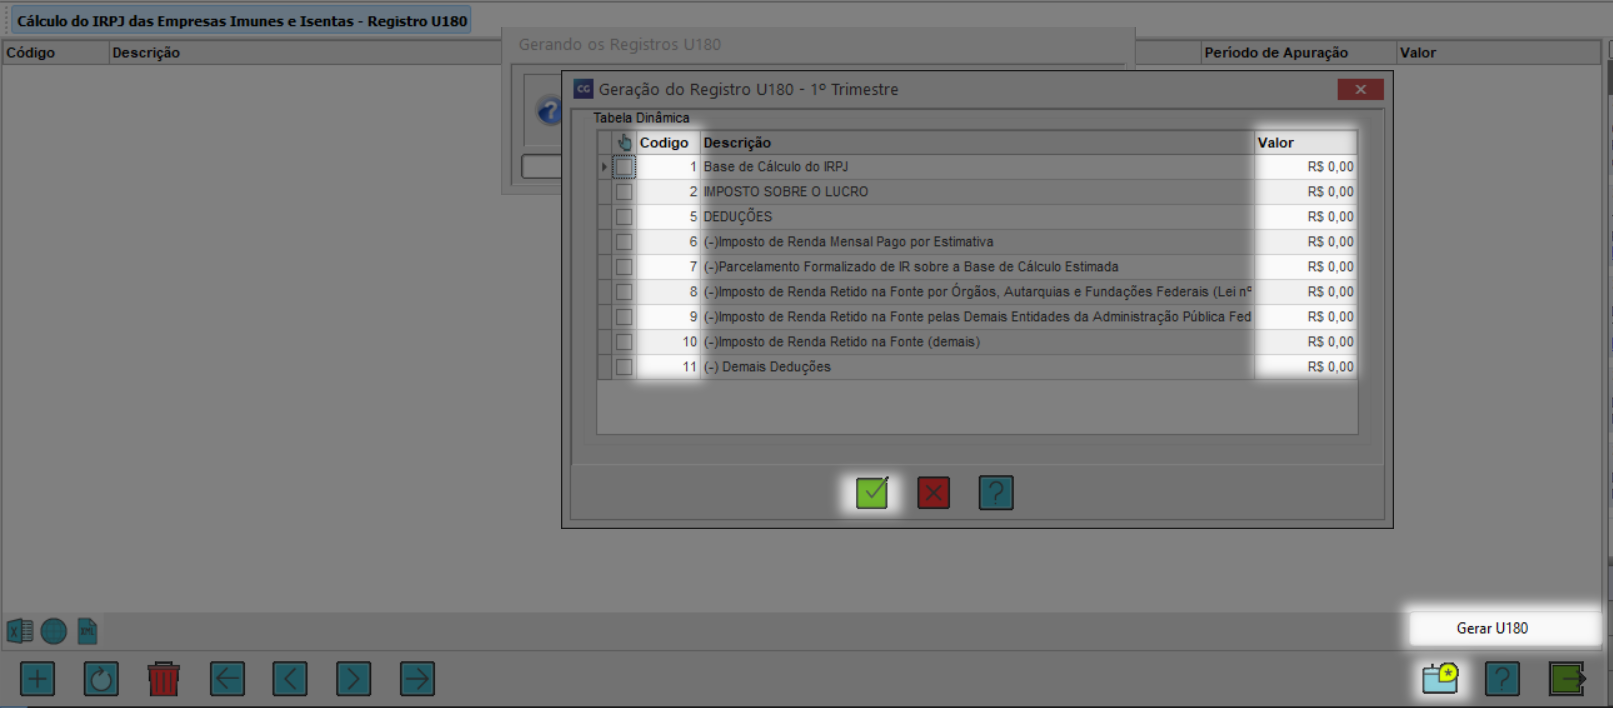Click the Valor header in the main grid
1613x708 pixels.
point(1498,52)
